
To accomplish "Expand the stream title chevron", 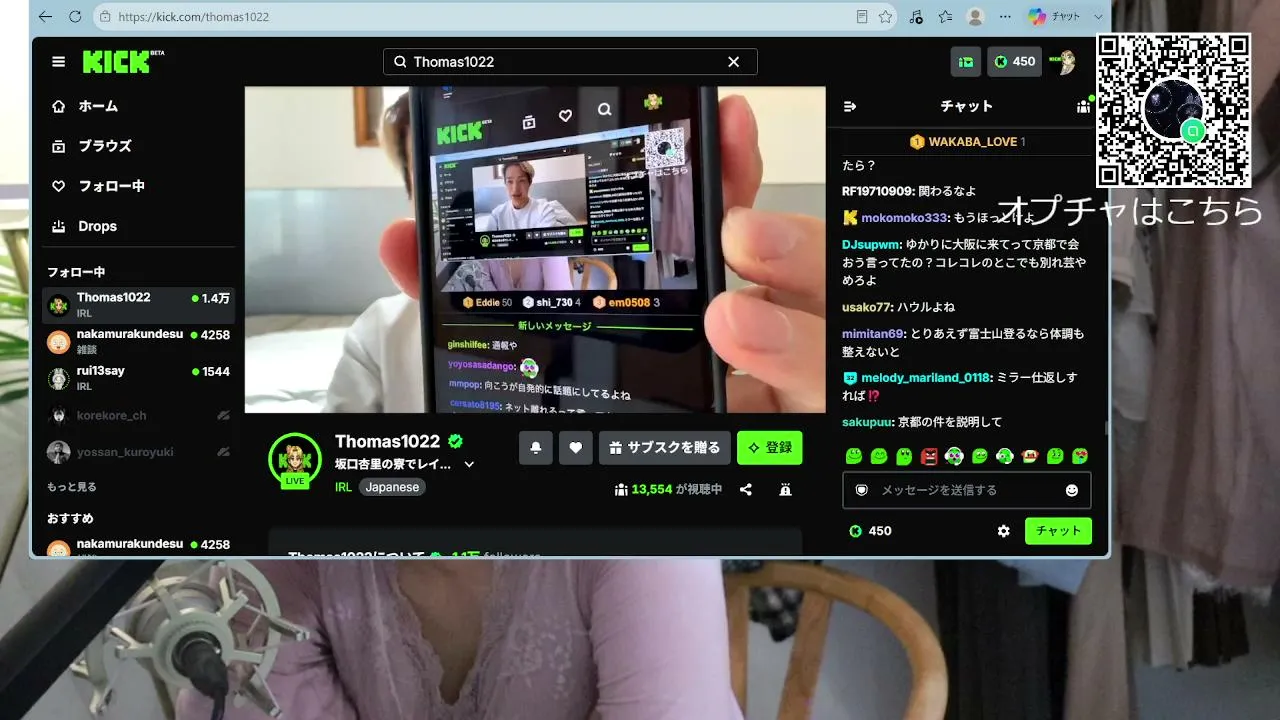I will [469, 465].
